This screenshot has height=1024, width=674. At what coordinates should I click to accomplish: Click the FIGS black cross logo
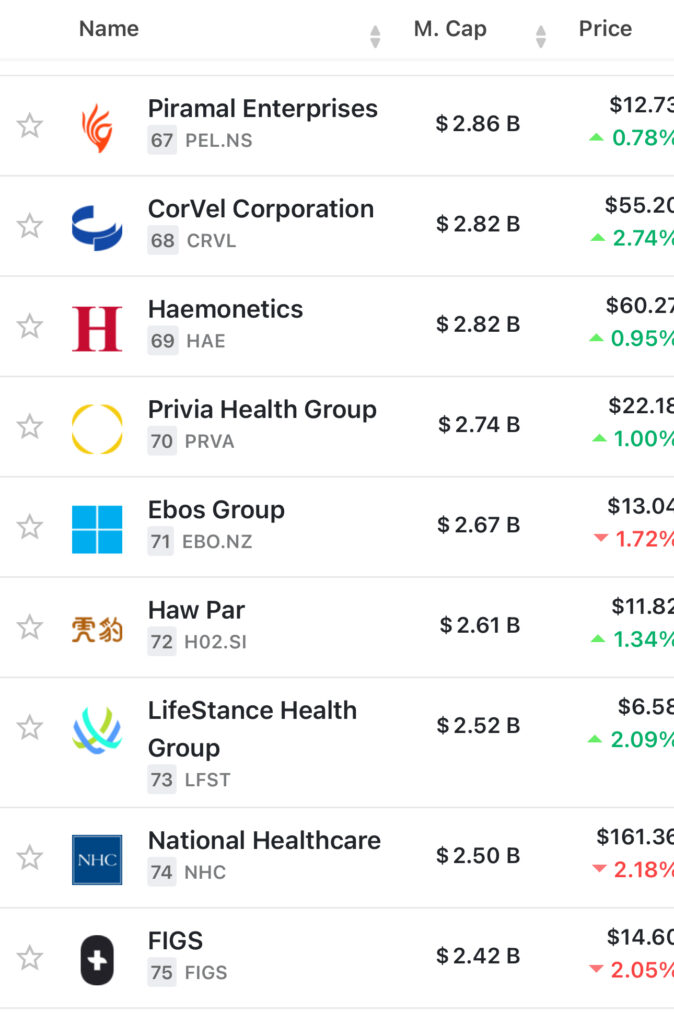(97, 960)
